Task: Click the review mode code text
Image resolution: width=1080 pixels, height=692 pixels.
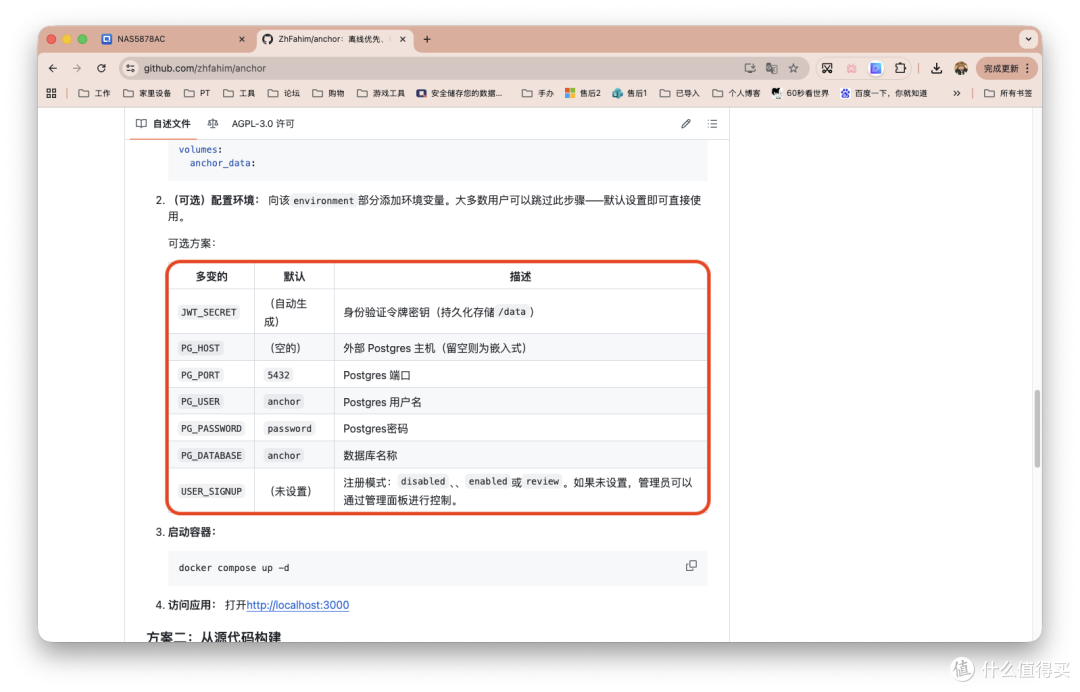Action: click(543, 481)
